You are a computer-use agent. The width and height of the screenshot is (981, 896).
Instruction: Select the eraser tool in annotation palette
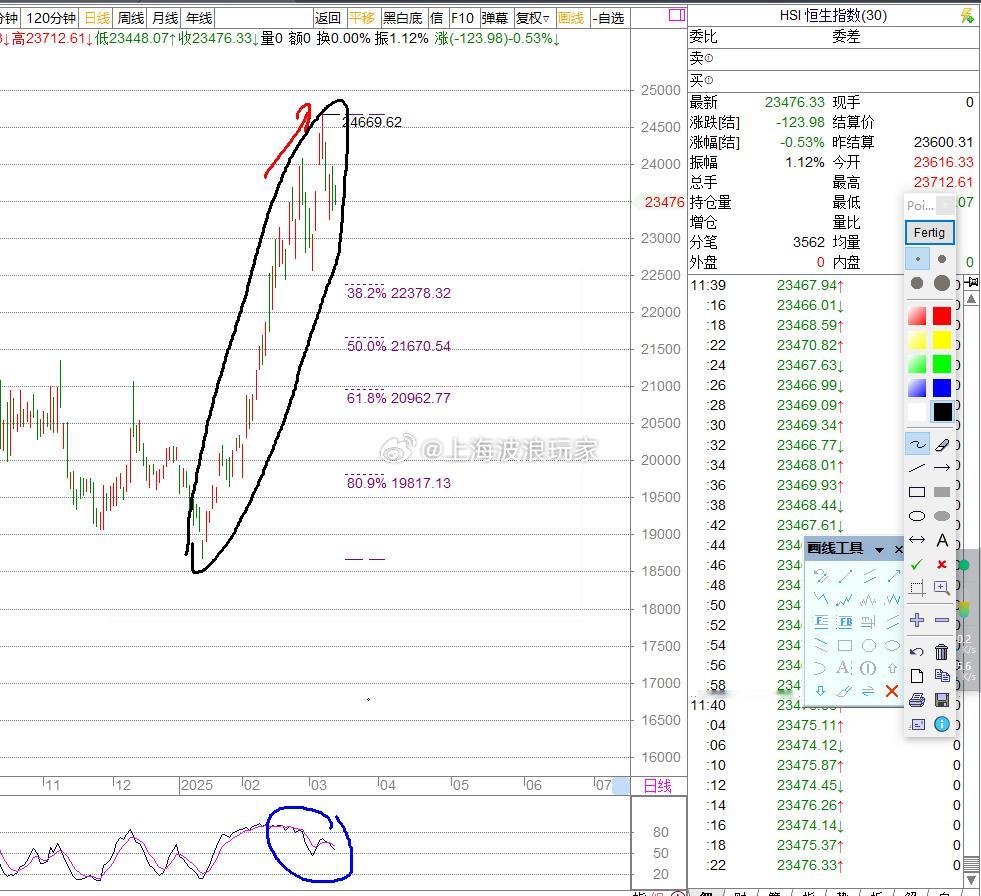942,444
